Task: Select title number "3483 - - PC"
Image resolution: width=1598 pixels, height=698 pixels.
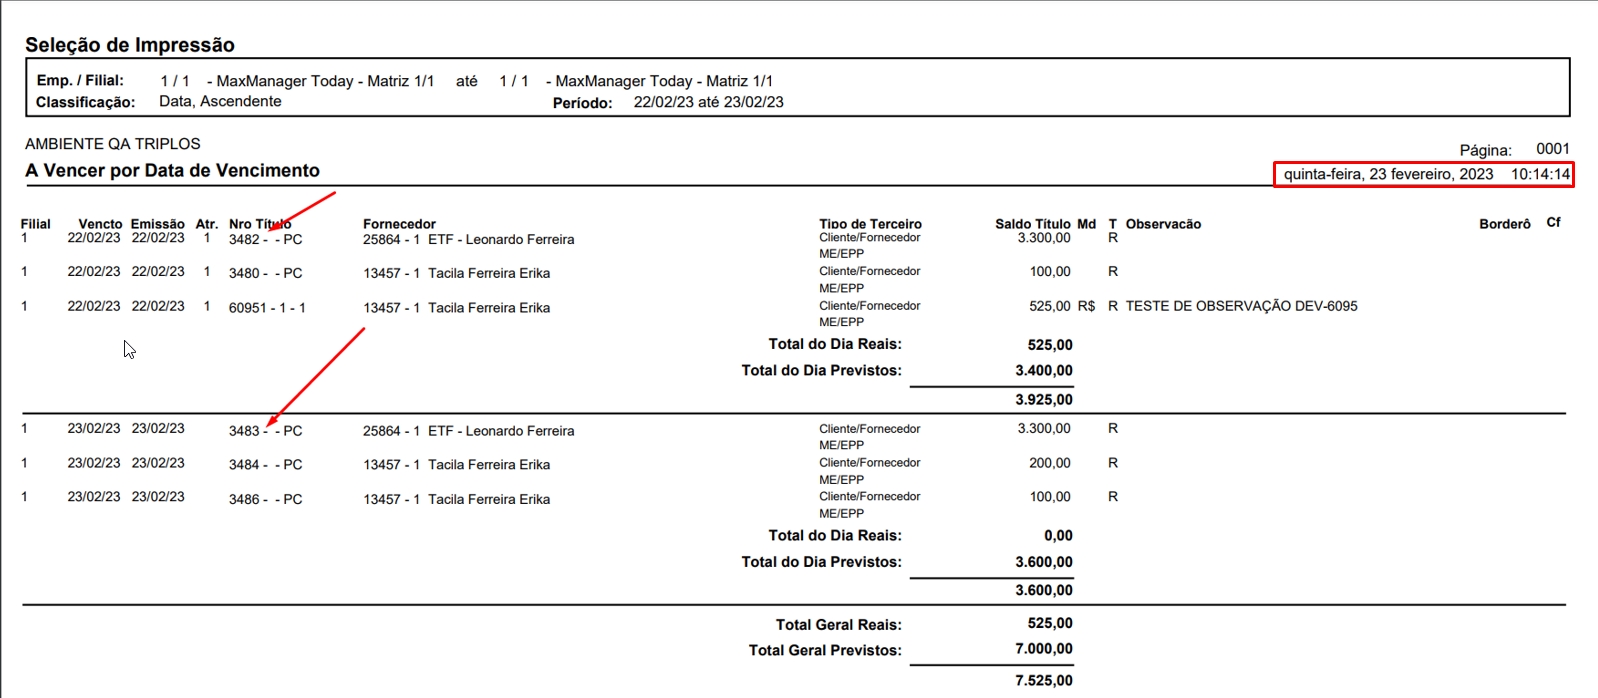Action: [265, 431]
